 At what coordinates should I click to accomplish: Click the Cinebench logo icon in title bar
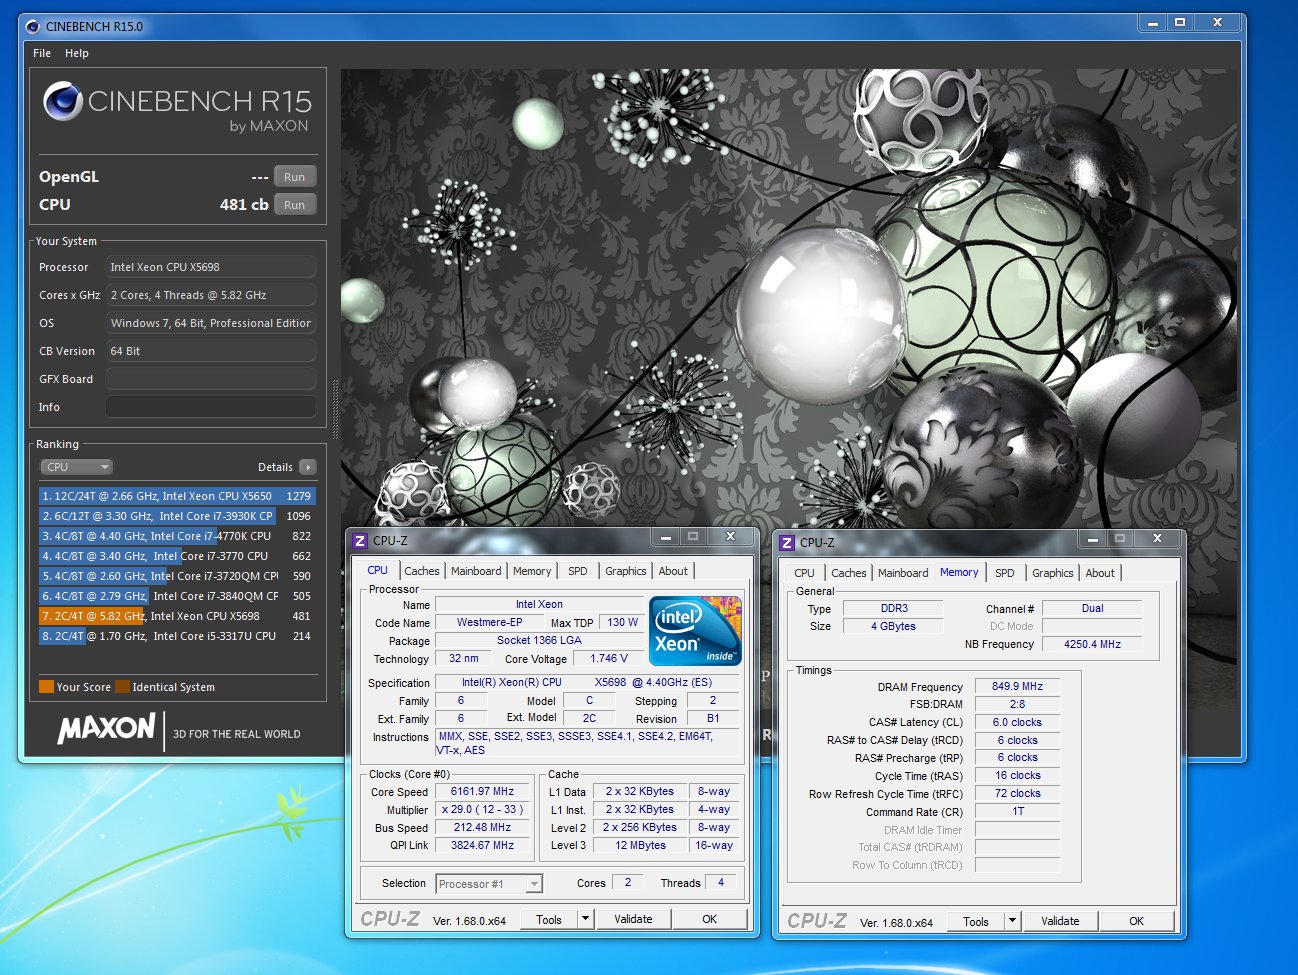tap(32, 26)
